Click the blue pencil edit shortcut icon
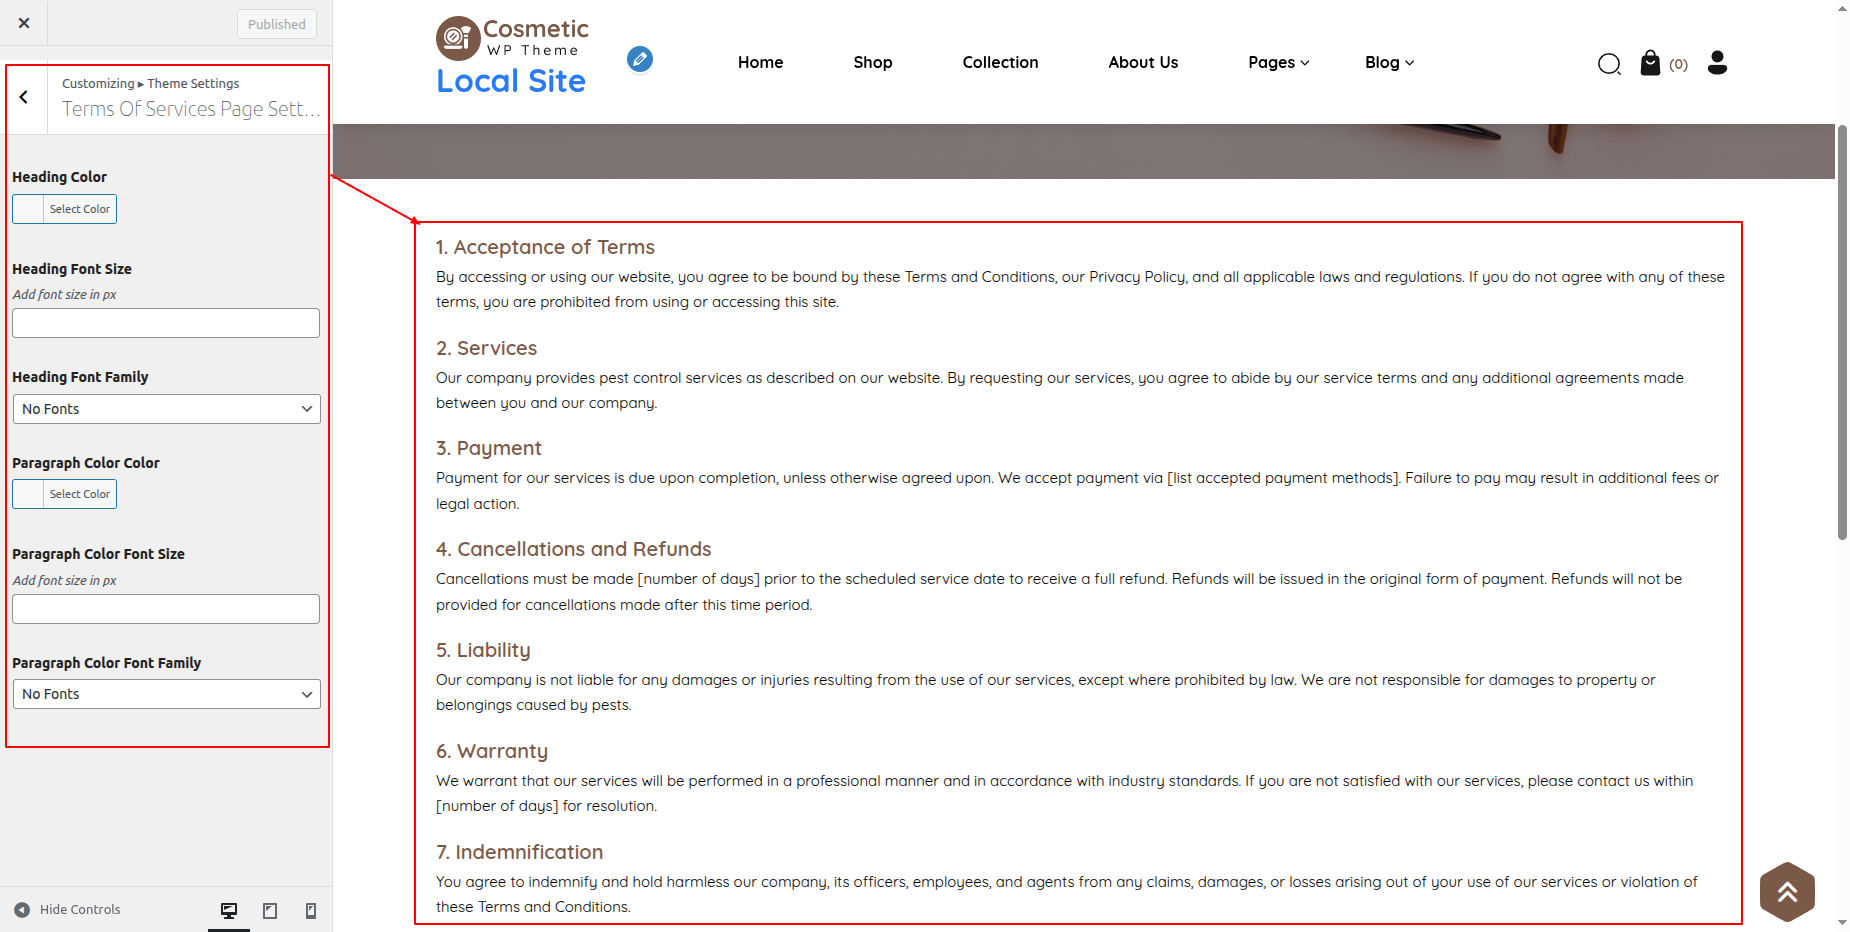Image resolution: width=1850 pixels, height=932 pixels. coord(640,60)
